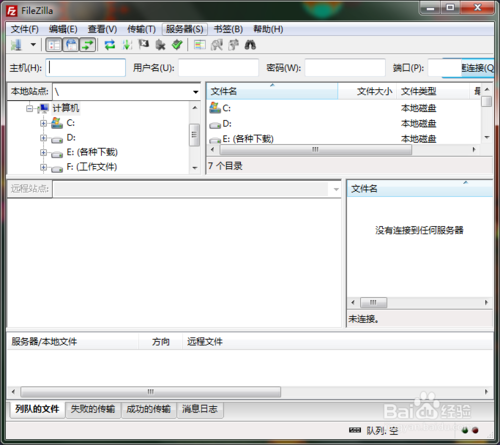Open the 编辑(E) menu
Image resolution: width=500 pixels, height=445 pixels.
[x=63, y=29]
